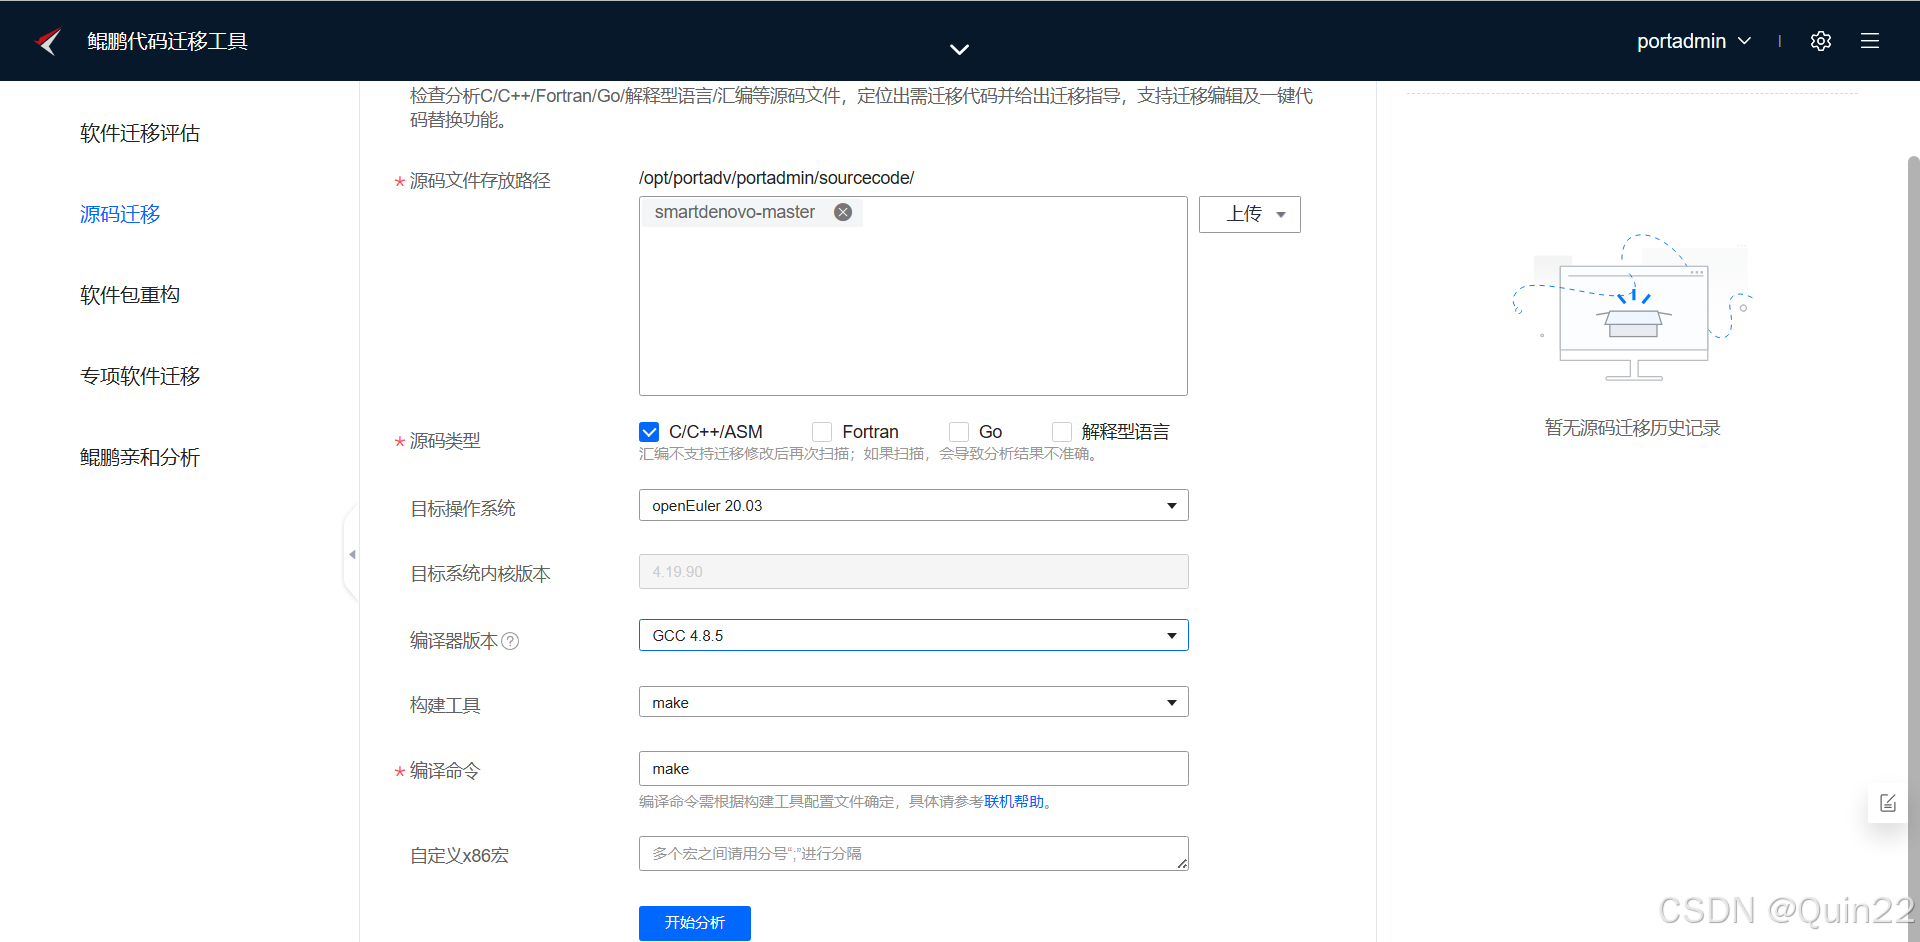Click the Kunpeng red logo icon

[48, 41]
